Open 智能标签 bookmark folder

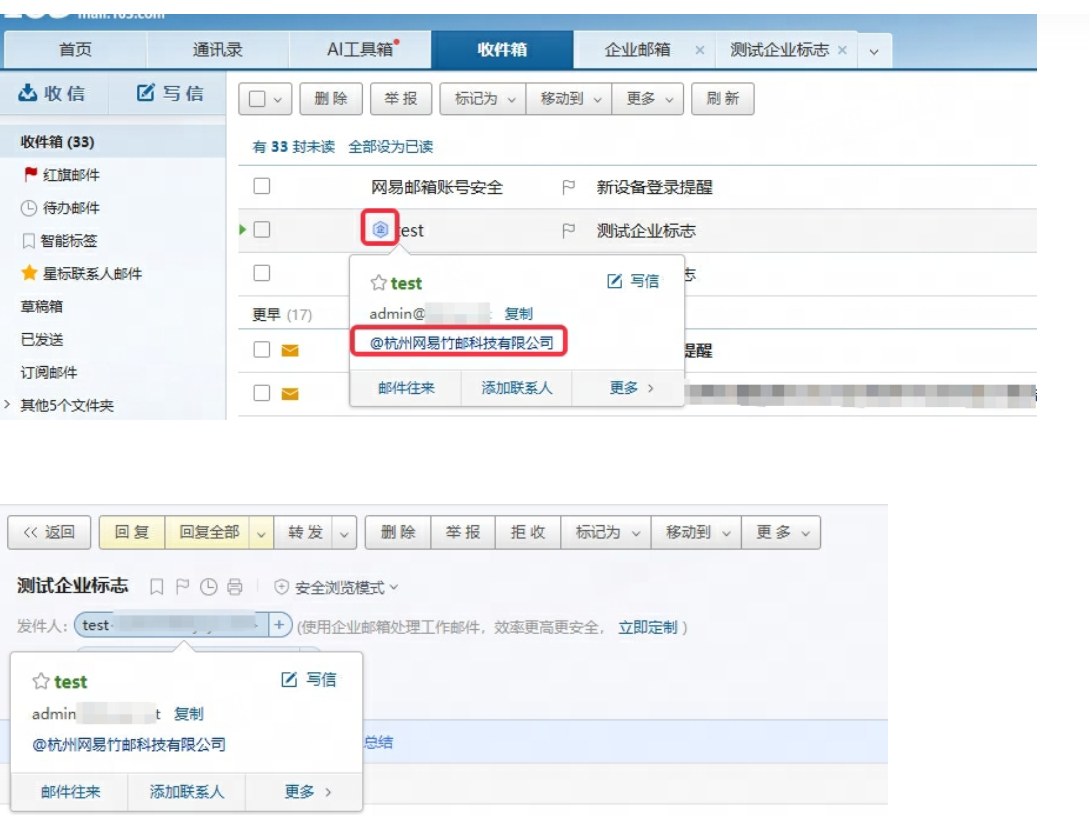[60, 240]
